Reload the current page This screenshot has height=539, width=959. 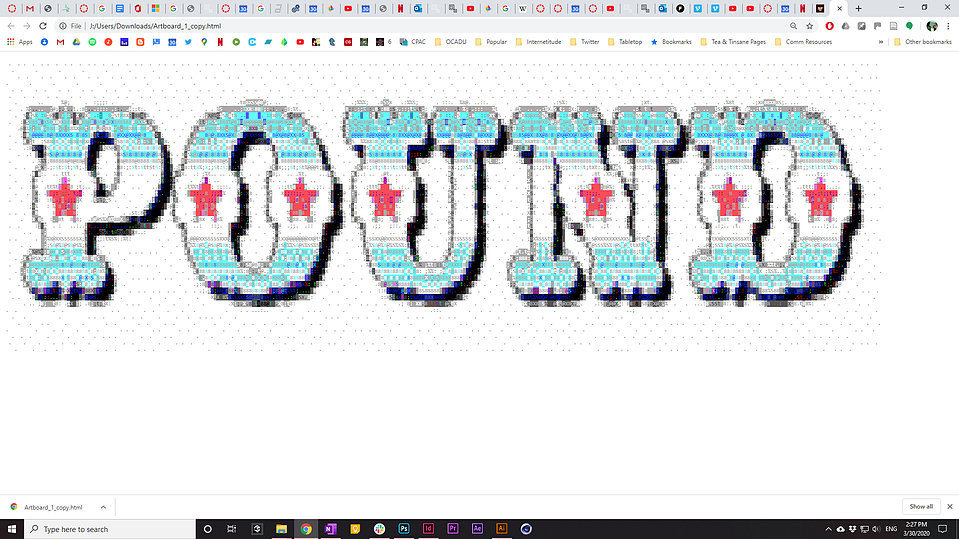pyautogui.click(x=43, y=26)
